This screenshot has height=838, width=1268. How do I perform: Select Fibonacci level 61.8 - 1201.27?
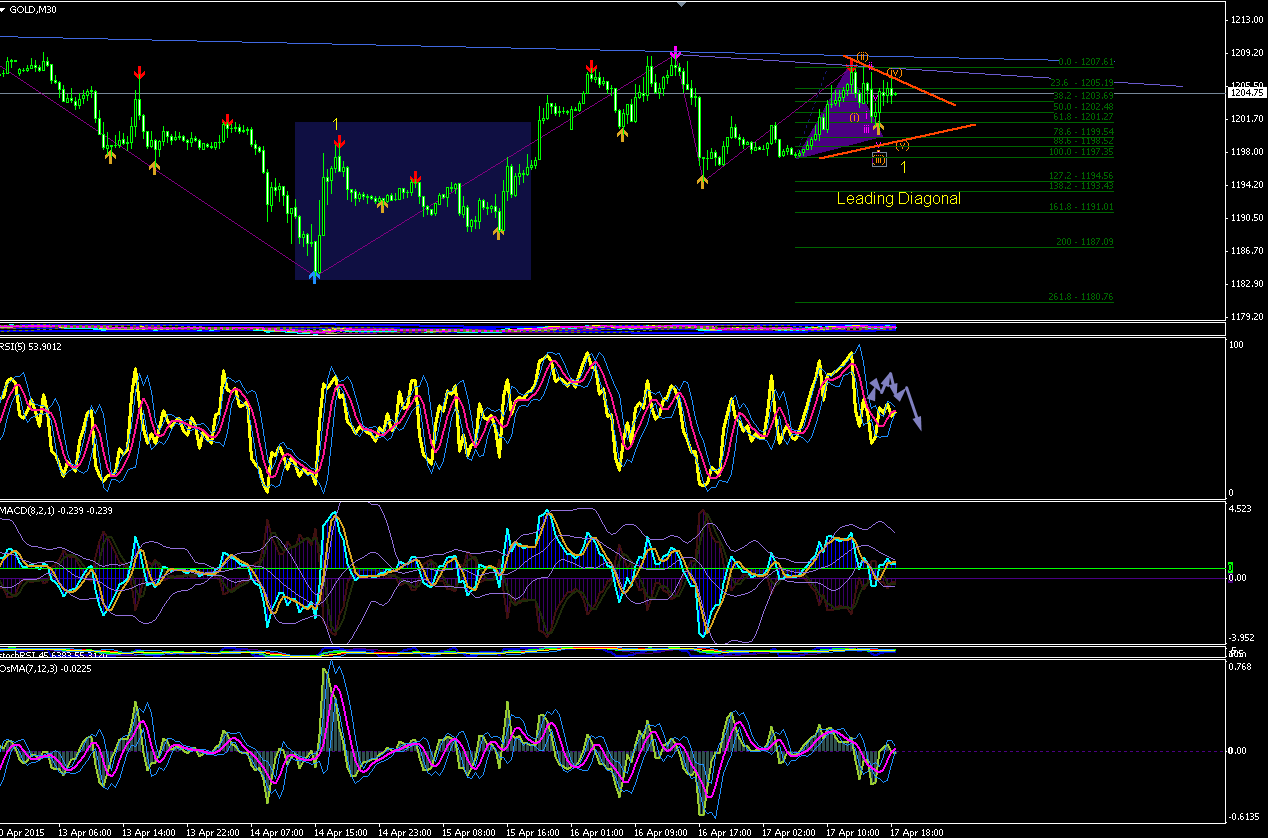coord(1083,117)
